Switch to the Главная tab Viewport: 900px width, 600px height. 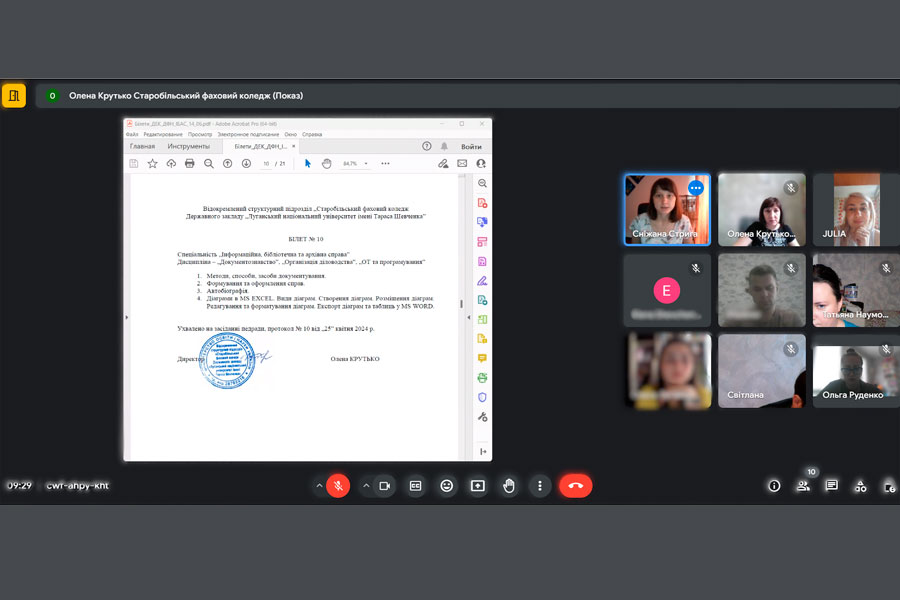(x=142, y=146)
